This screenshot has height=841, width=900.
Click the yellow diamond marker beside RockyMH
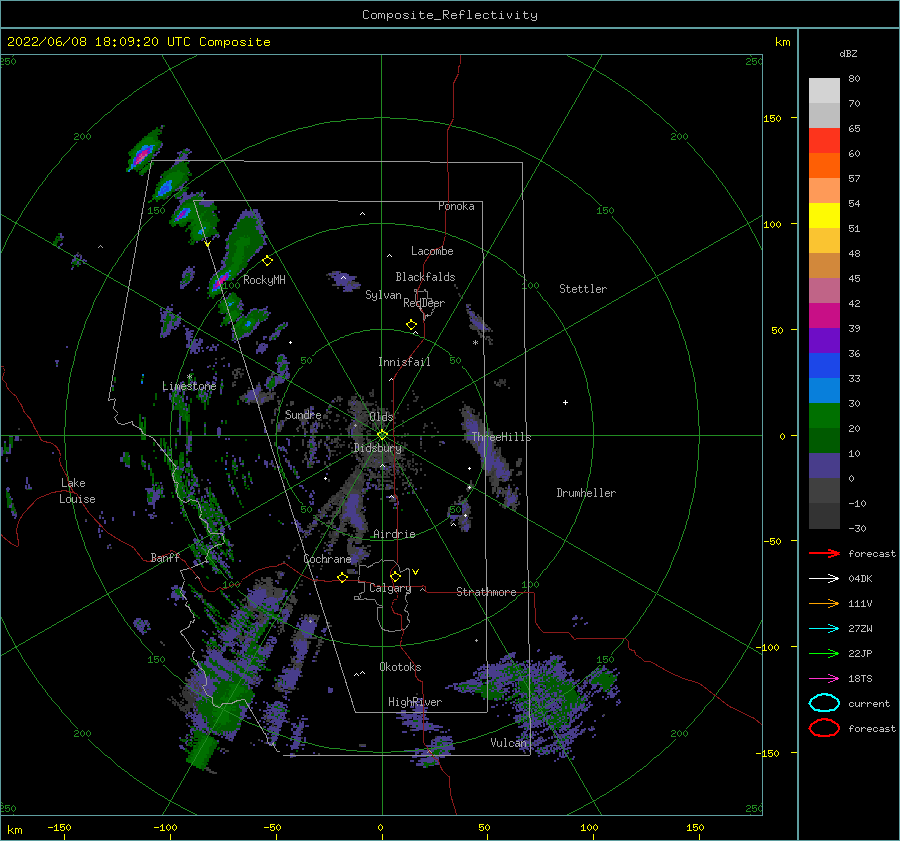267,261
